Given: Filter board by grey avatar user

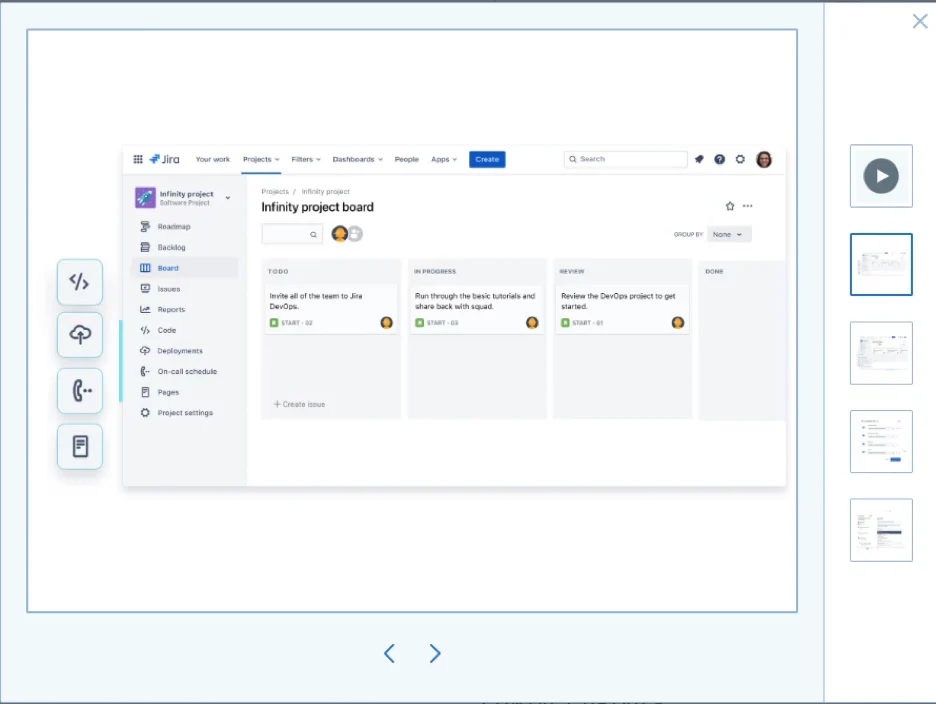Looking at the screenshot, I should (x=356, y=234).
